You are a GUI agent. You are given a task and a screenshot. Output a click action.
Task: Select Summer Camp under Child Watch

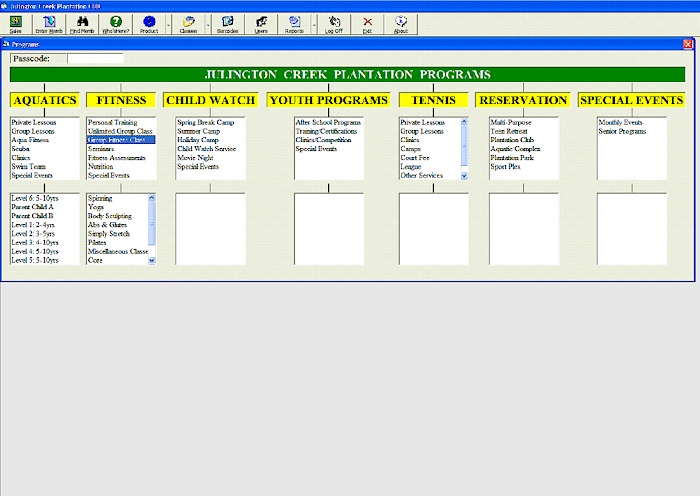pyautogui.click(x=199, y=131)
